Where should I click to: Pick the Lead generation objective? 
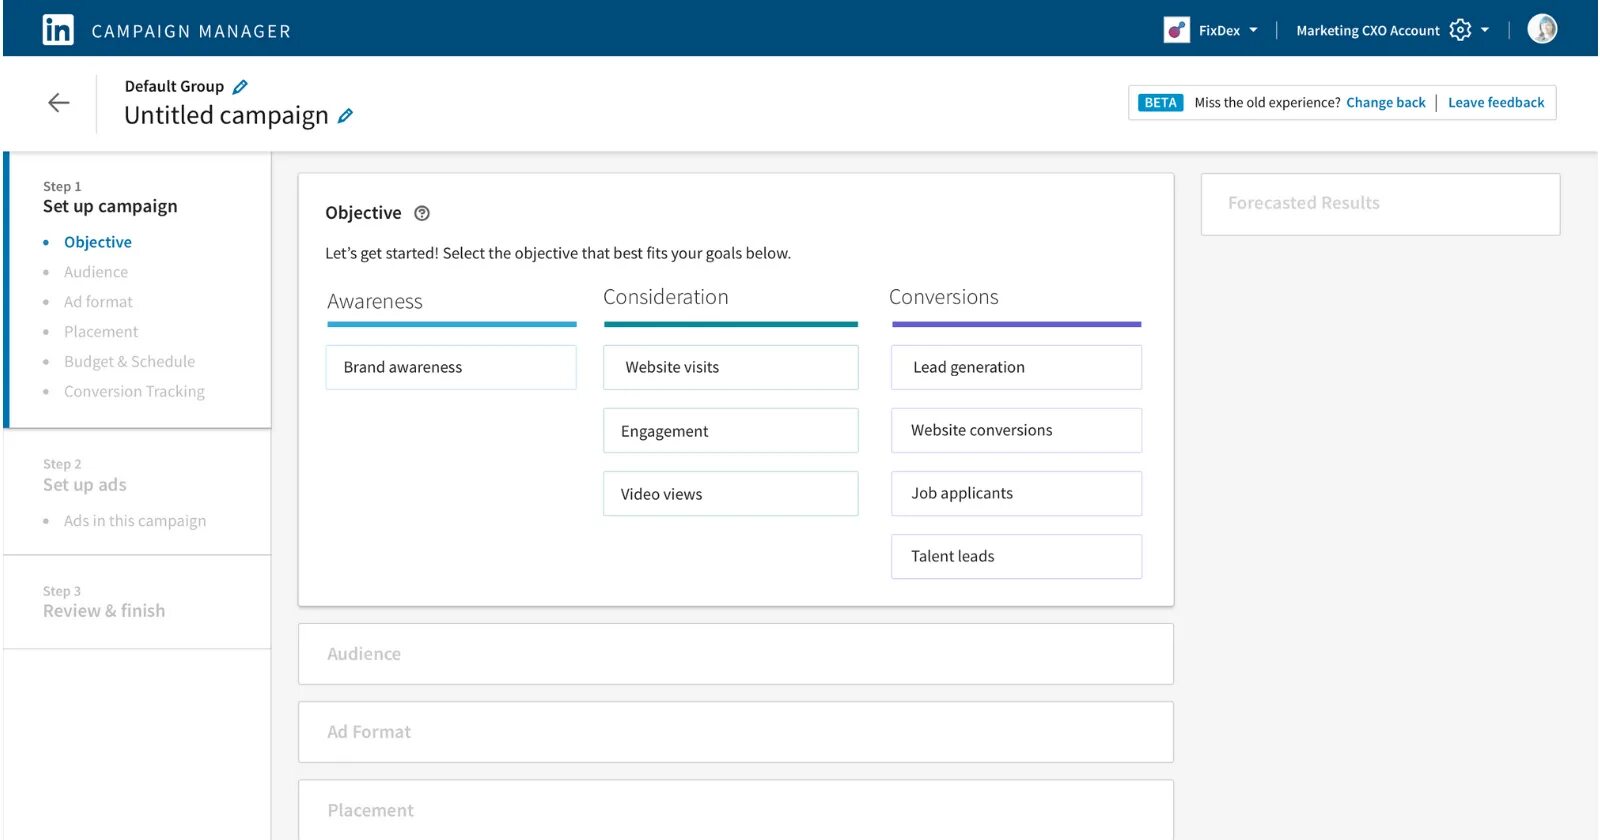click(x=1016, y=367)
